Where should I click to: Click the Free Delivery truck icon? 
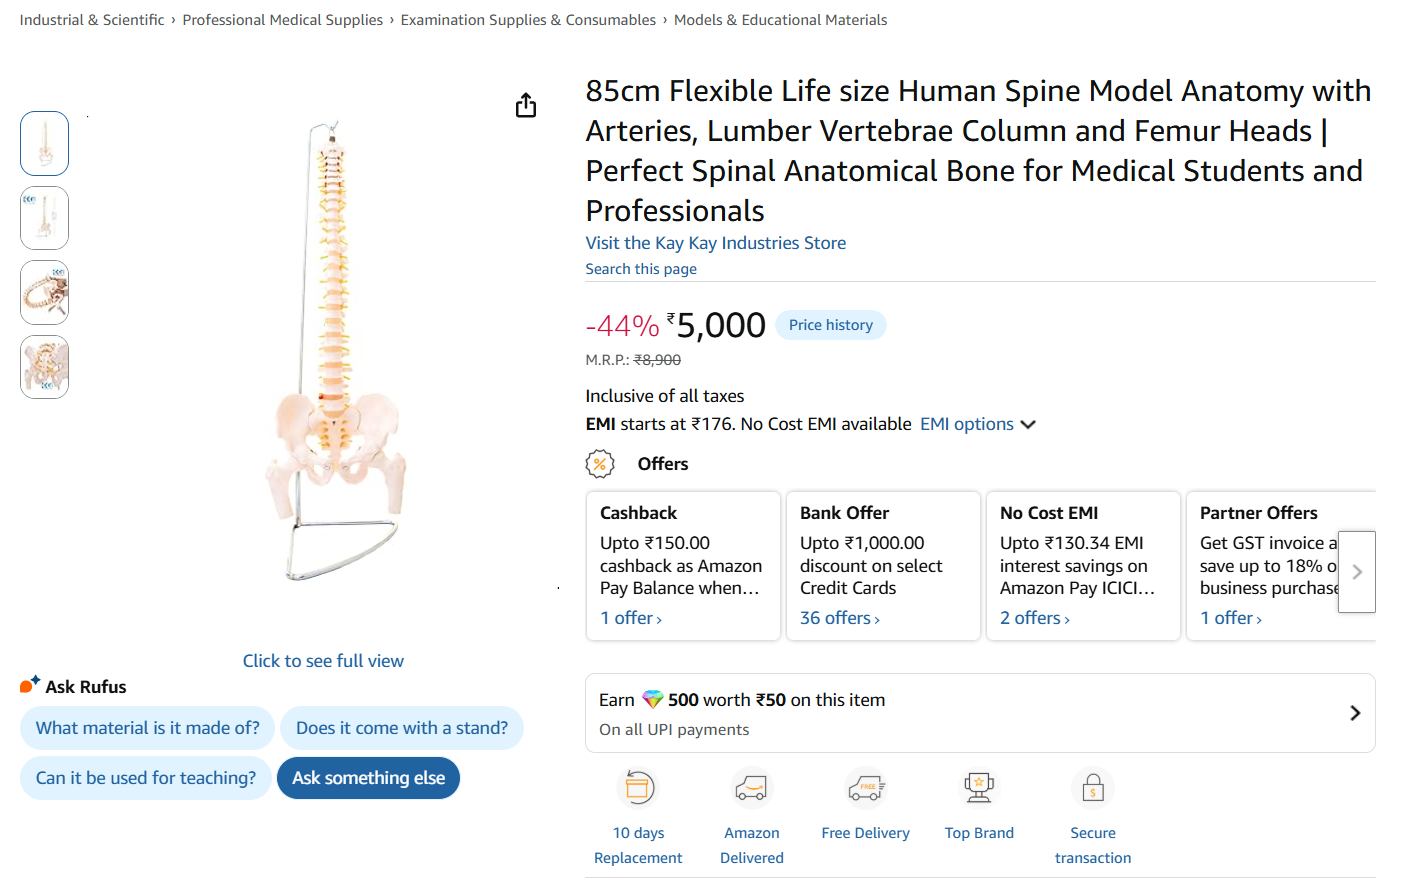click(x=866, y=788)
